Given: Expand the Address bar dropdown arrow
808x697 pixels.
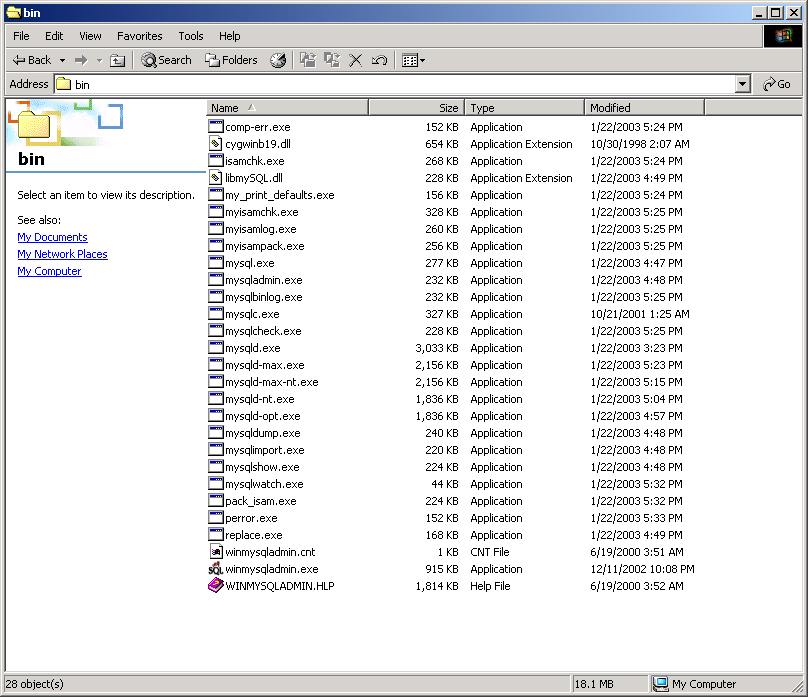Looking at the screenshot, I should (x=742, y=85).
